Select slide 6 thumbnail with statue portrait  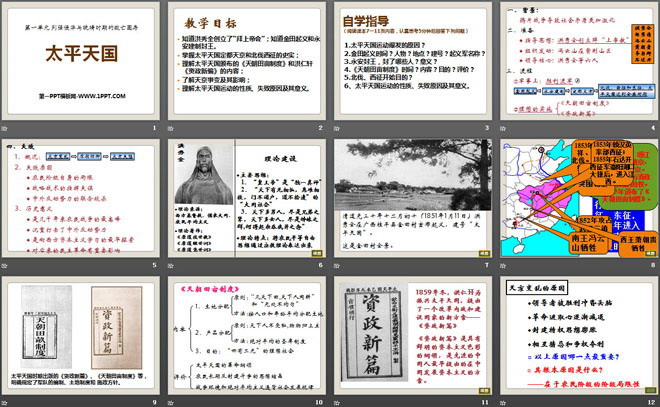coord(247,199)
